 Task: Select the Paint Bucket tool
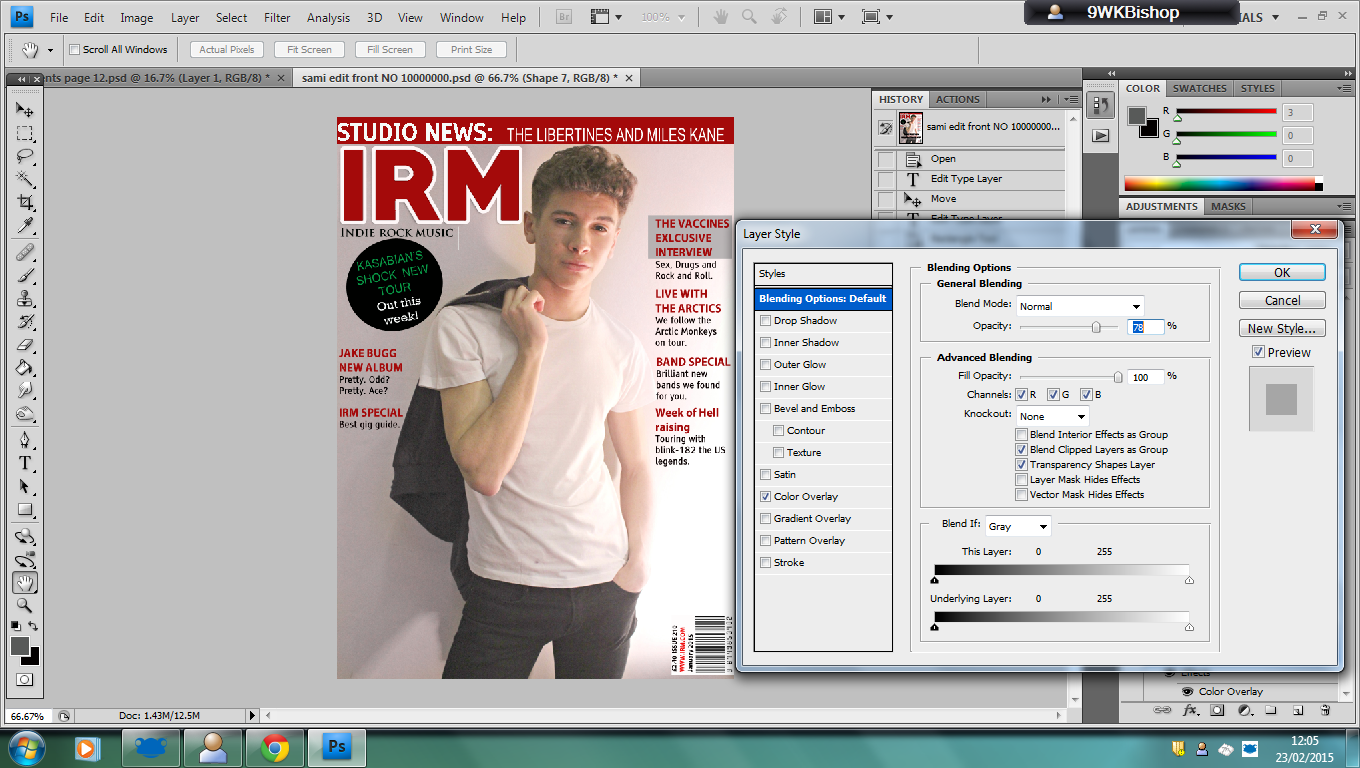[x=25, y=367]
